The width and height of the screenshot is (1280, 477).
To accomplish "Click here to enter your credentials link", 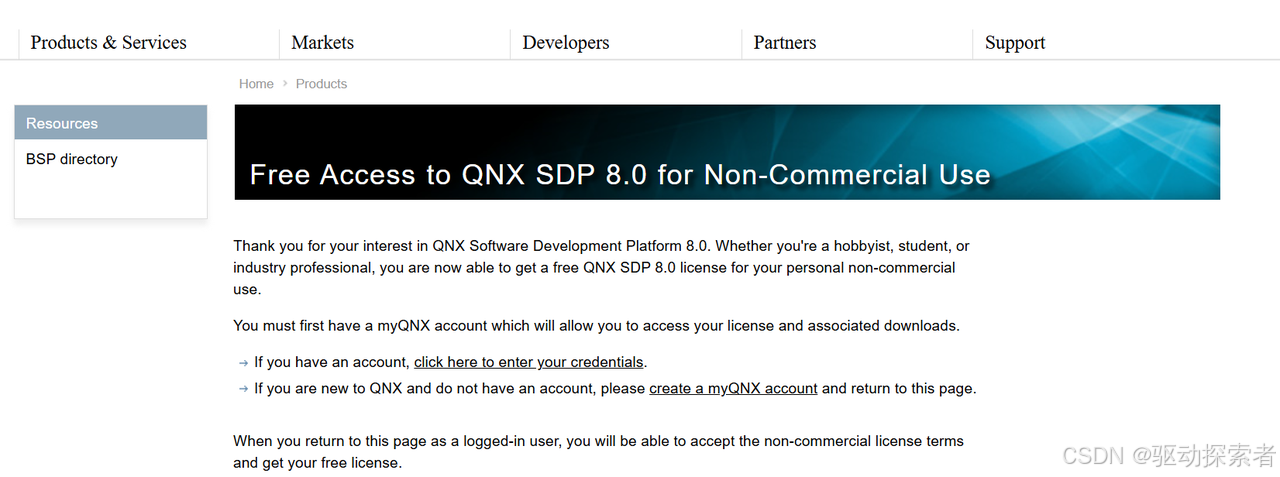I will pos(528,362).
